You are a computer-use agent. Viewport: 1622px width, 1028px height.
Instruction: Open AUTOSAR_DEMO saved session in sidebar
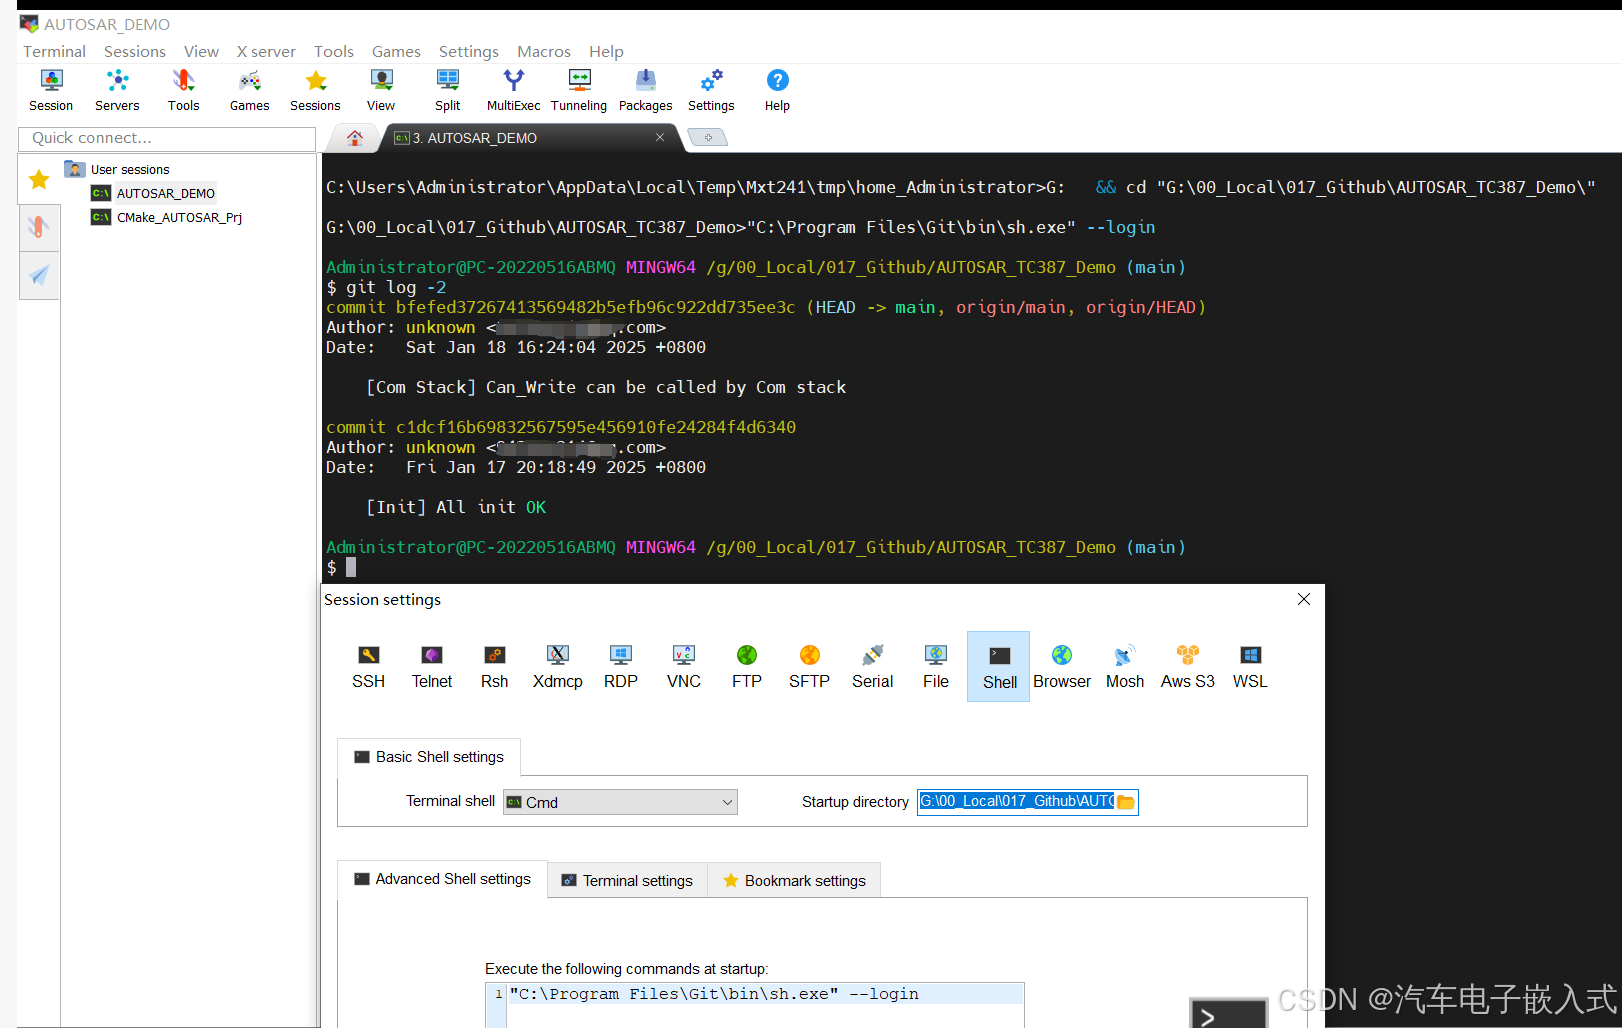(154, 193)
